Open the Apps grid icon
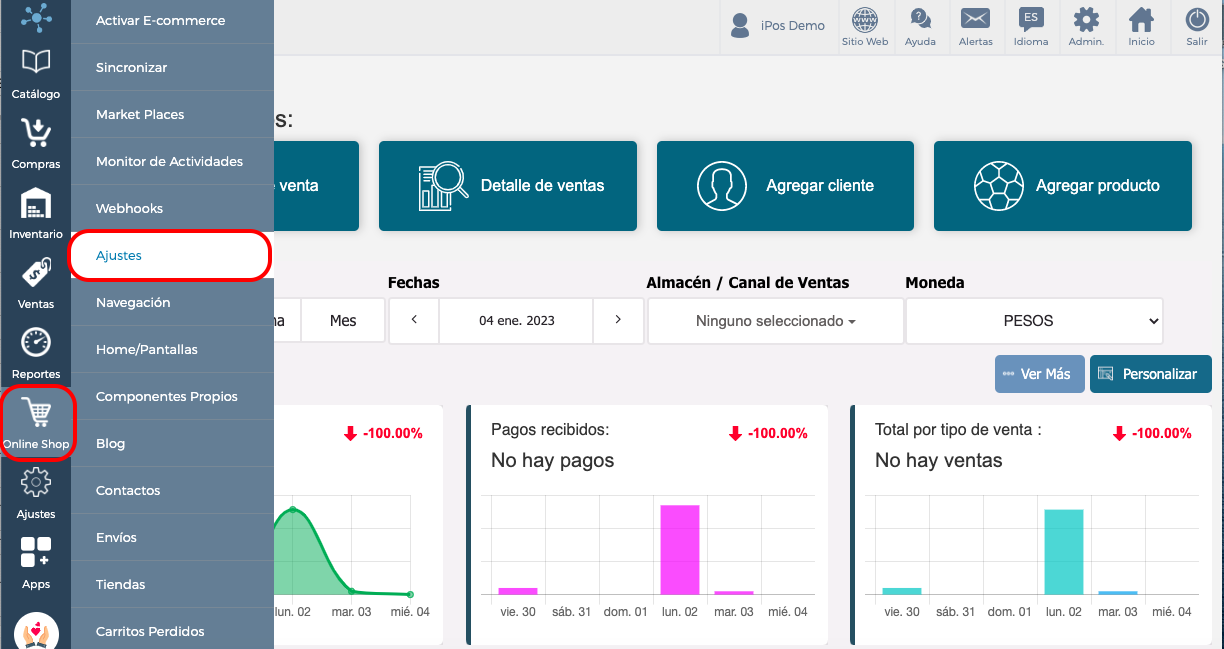 (36, 552)
